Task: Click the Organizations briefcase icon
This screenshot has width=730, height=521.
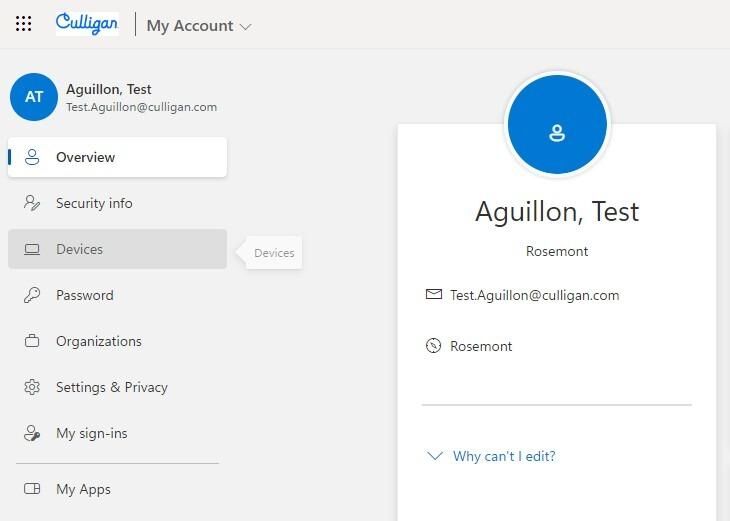Action: click(33, 341)
